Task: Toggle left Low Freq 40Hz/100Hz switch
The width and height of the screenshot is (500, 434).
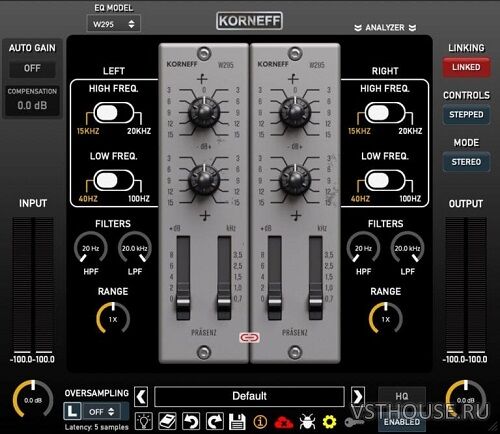Action: [x=114, y=180]
